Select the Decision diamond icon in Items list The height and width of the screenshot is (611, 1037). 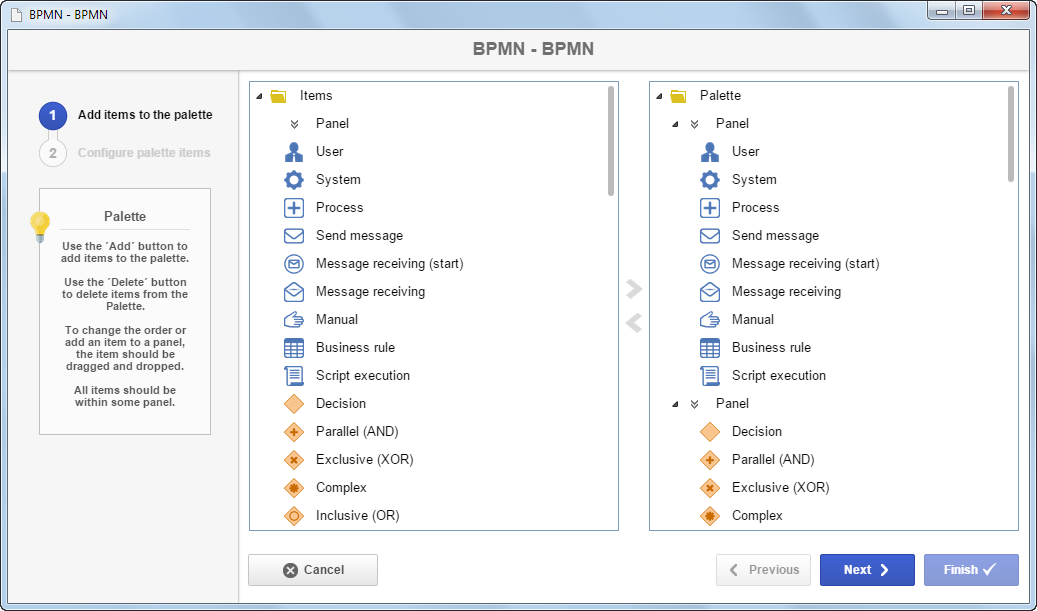point(294,403)
